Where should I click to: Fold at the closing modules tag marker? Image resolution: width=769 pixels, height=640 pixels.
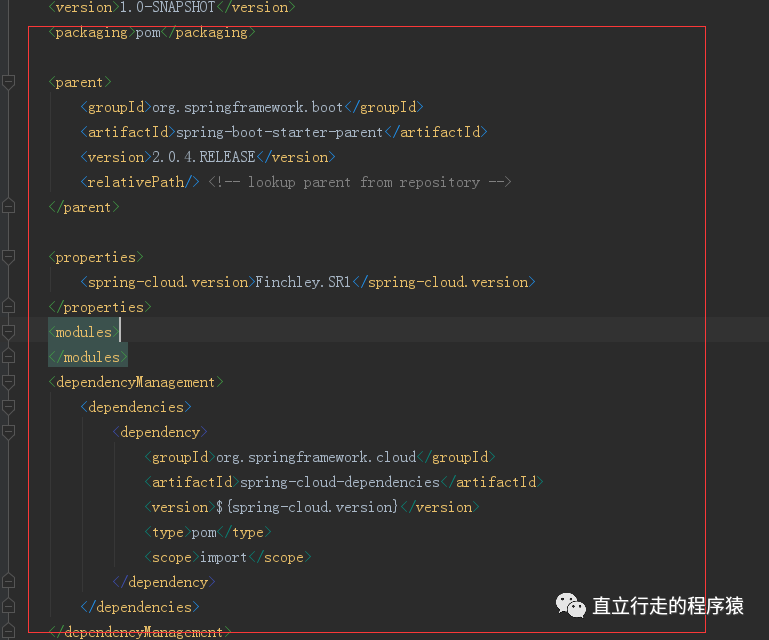pyautogui.click(x=8, y=357)
